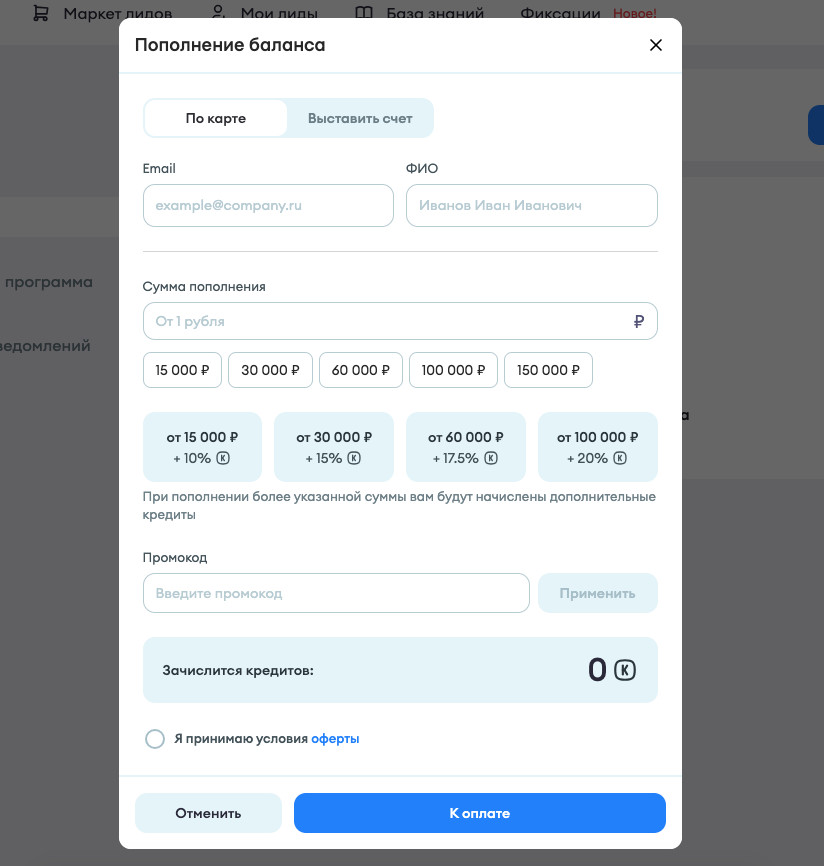This screenshot has height=866, width=824.
Task: Close the balance top-up dialog
Action: click(656, 45)
